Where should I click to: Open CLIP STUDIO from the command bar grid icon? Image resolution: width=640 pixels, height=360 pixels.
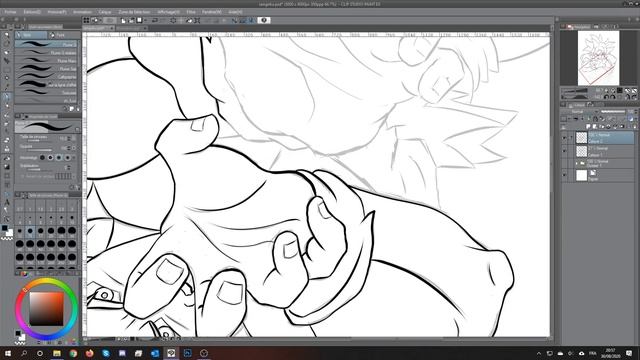click(x=86, y=20)
